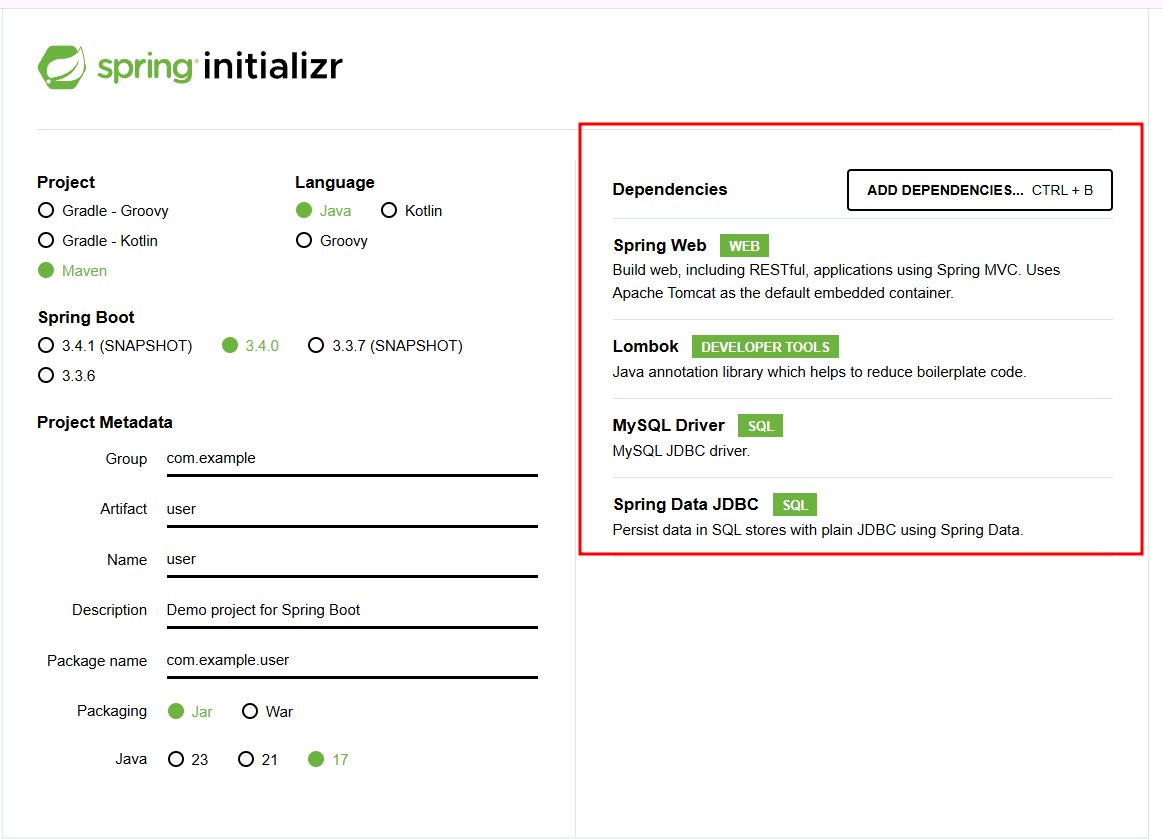Select the Gradle - Kotlin project option
This screenshot has width=1163, height=839.
pyautogui.click(x=98, y=240)
